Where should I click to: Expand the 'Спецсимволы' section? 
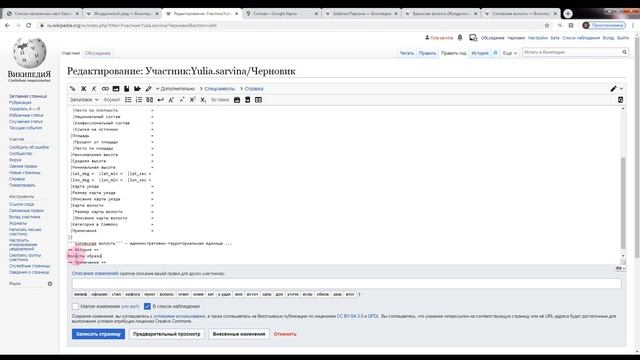[x=217, y=89]
